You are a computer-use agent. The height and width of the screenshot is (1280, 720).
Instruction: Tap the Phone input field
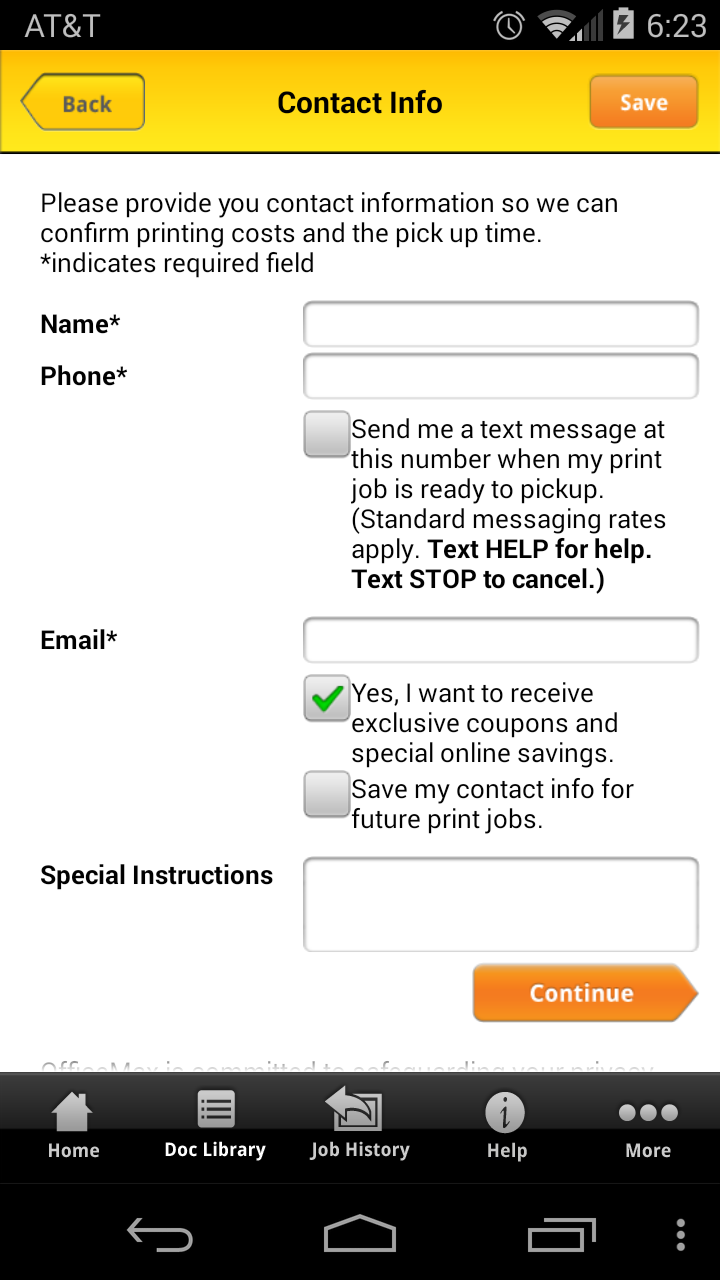pos(500,377)
